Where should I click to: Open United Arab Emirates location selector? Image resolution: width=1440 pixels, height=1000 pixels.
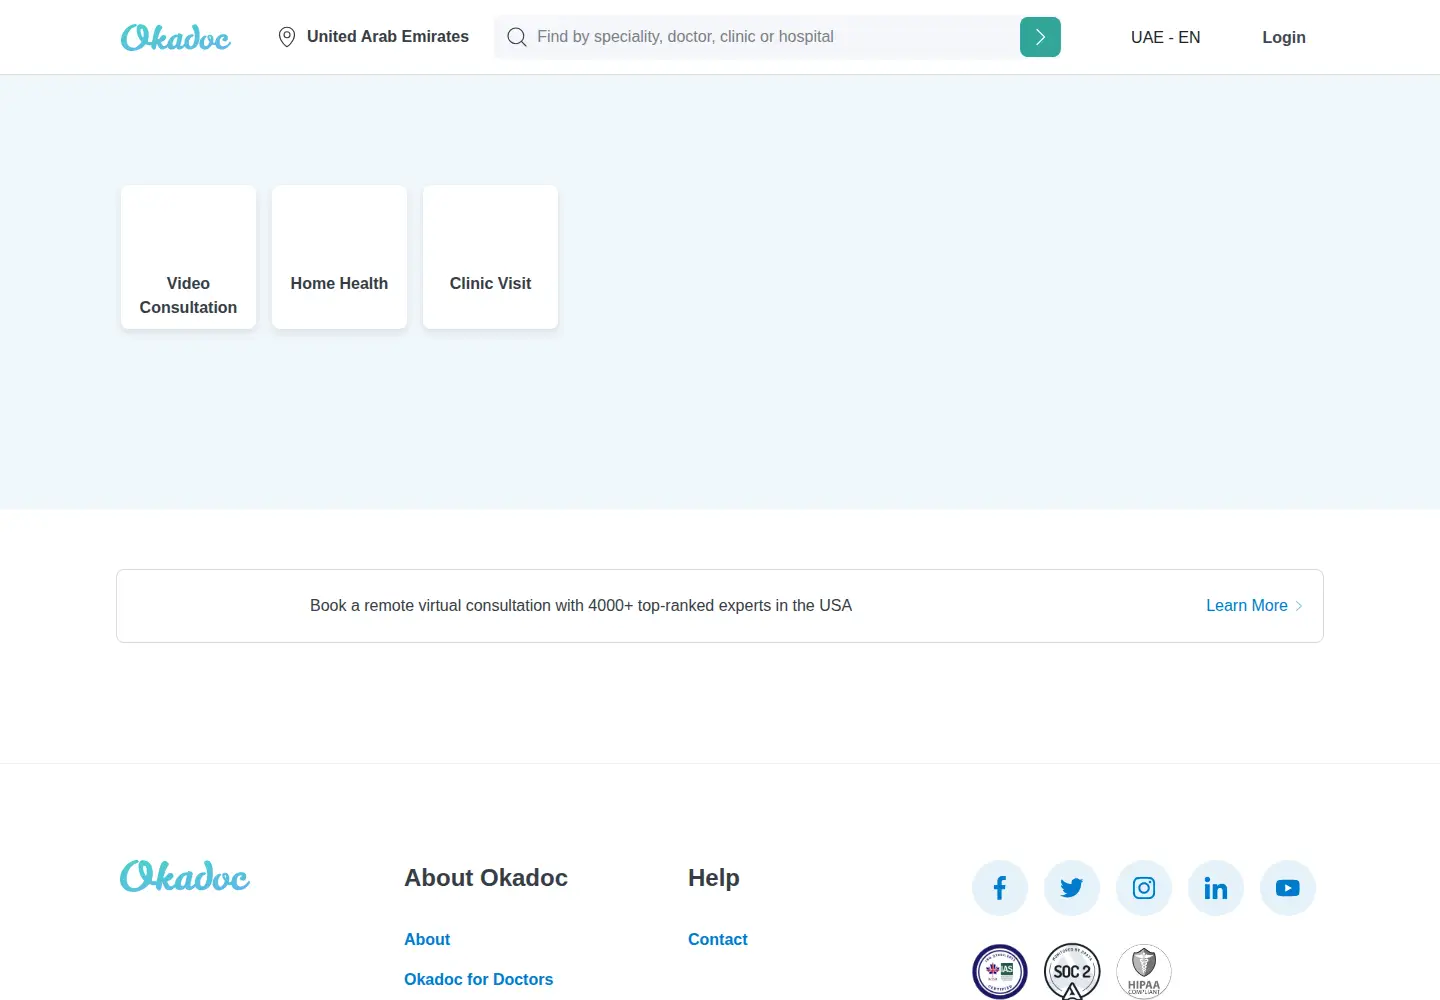pos(373,37)
